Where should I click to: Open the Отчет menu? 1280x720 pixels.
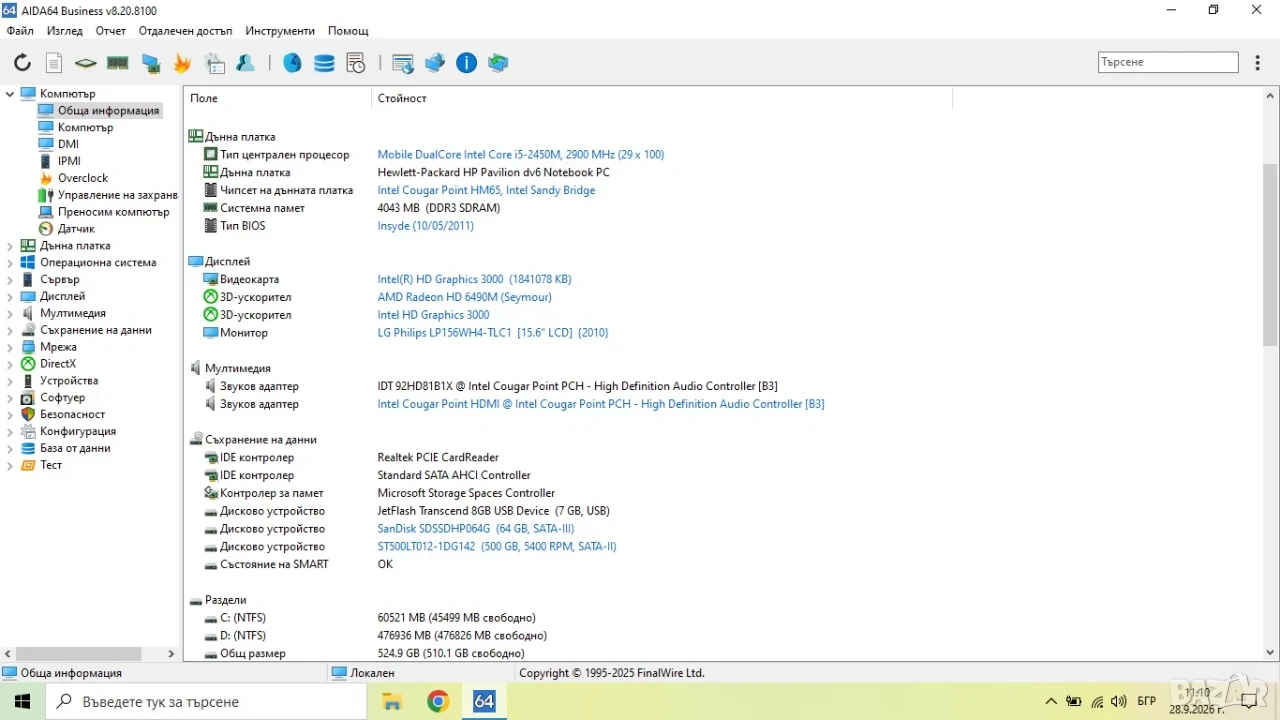coord(111,31)
